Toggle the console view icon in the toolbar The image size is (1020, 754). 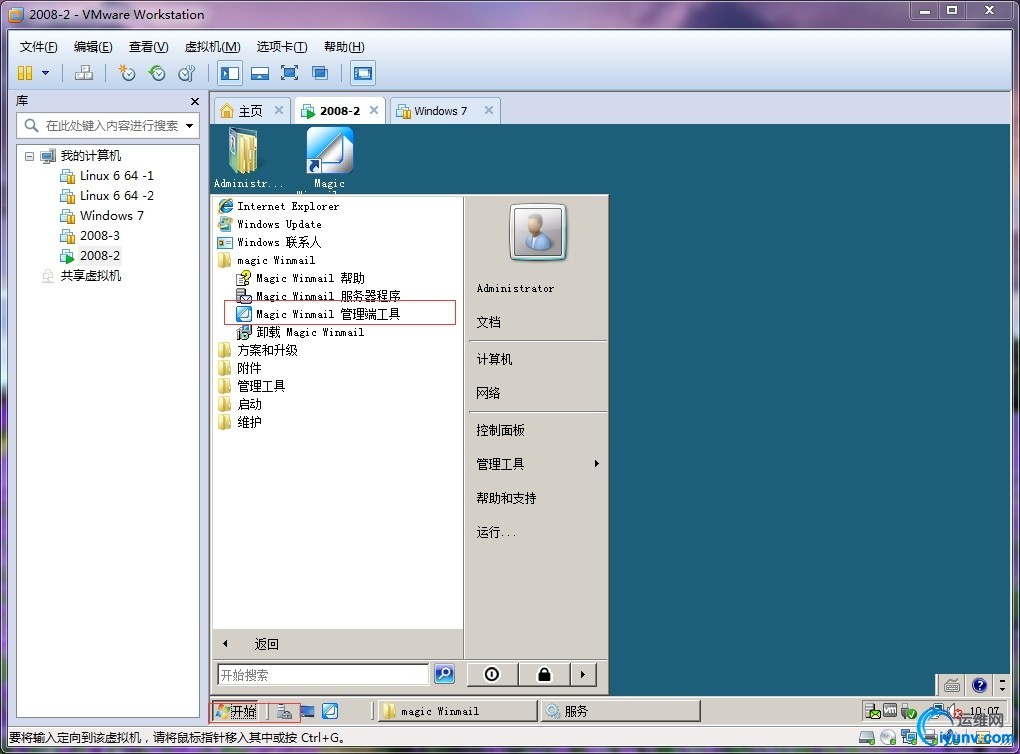(x=363, y=73)
